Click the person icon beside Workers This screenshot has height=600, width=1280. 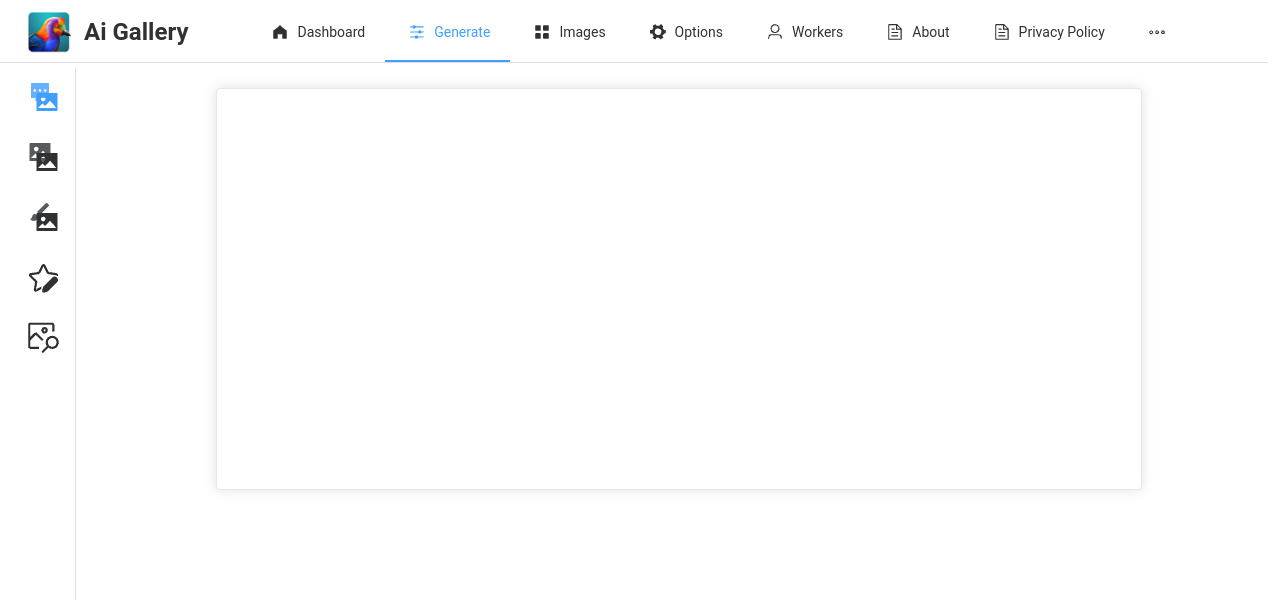click(775, 32)
